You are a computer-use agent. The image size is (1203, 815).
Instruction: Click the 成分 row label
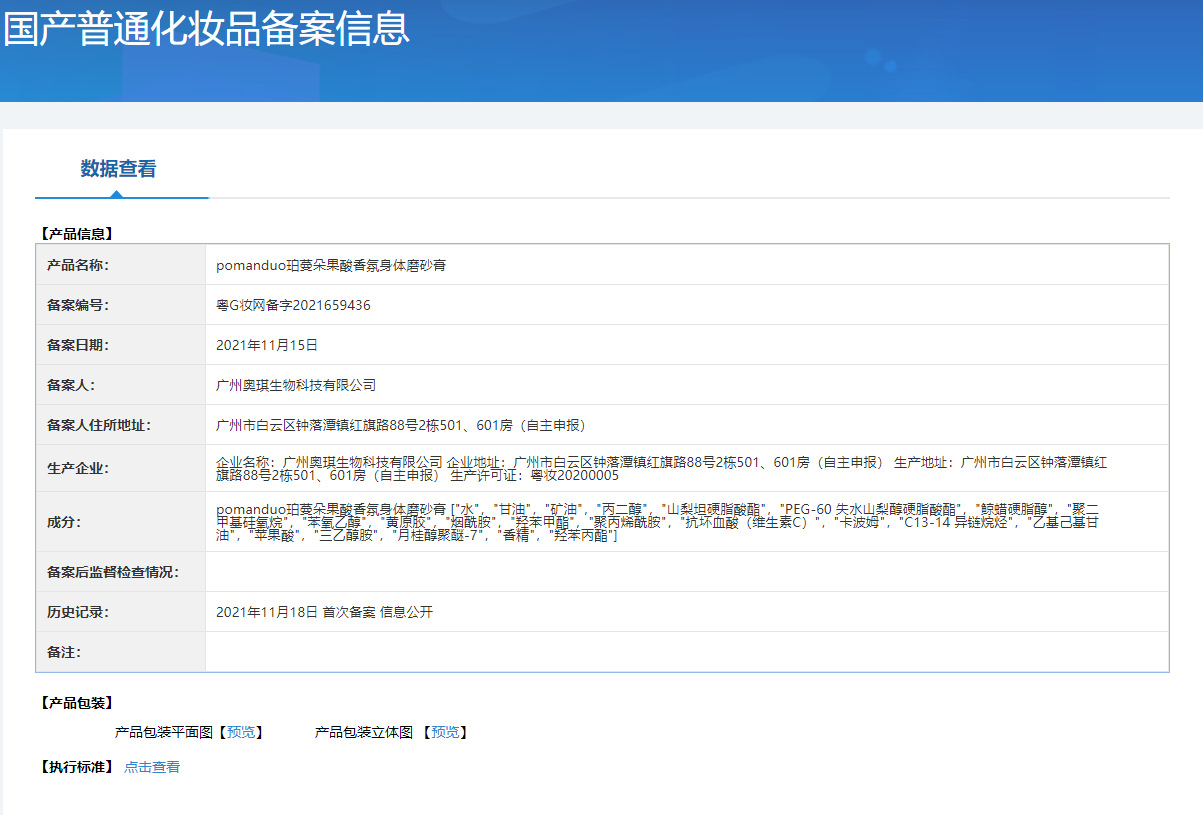coord(64,522)
